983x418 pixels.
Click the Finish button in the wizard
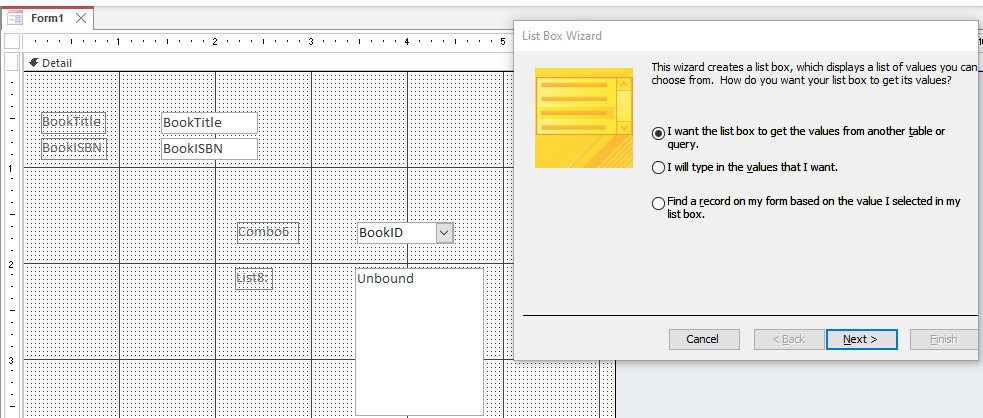coord(943,339)
